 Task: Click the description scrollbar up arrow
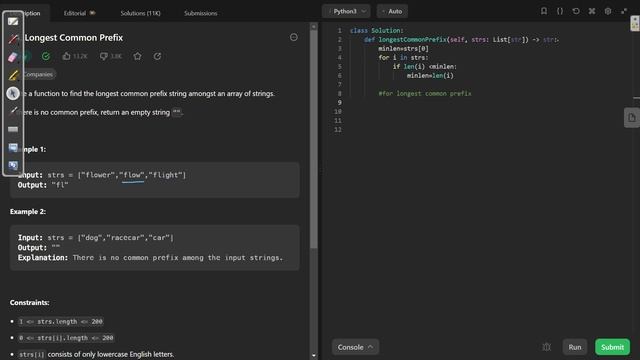[313, 27]
